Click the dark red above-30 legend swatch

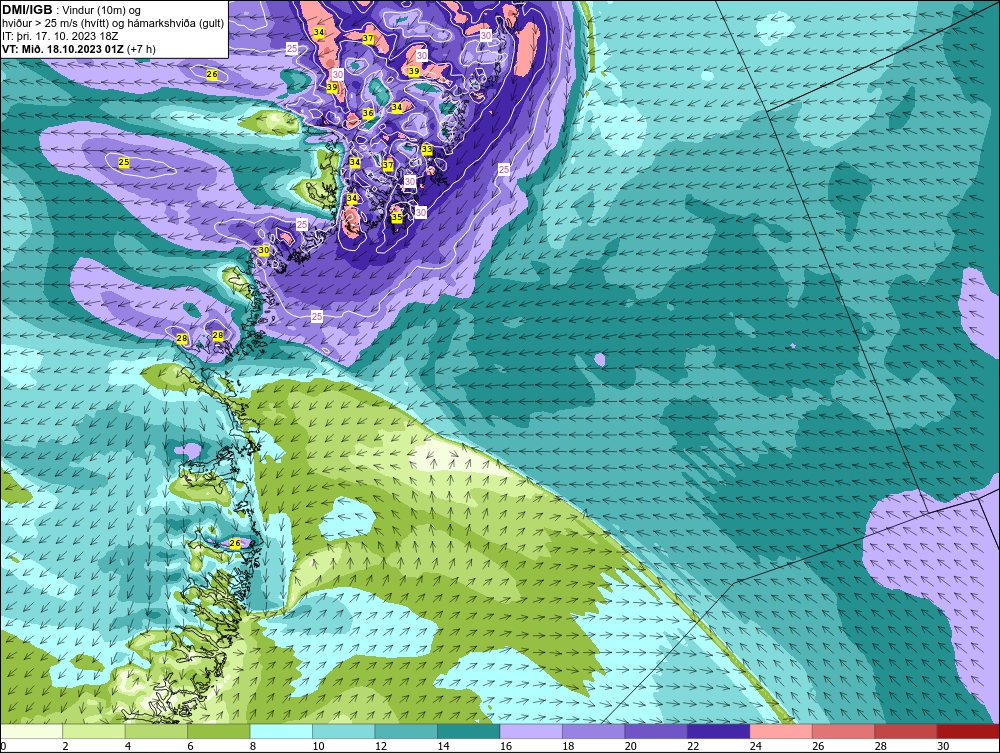(x=969, y=731)
